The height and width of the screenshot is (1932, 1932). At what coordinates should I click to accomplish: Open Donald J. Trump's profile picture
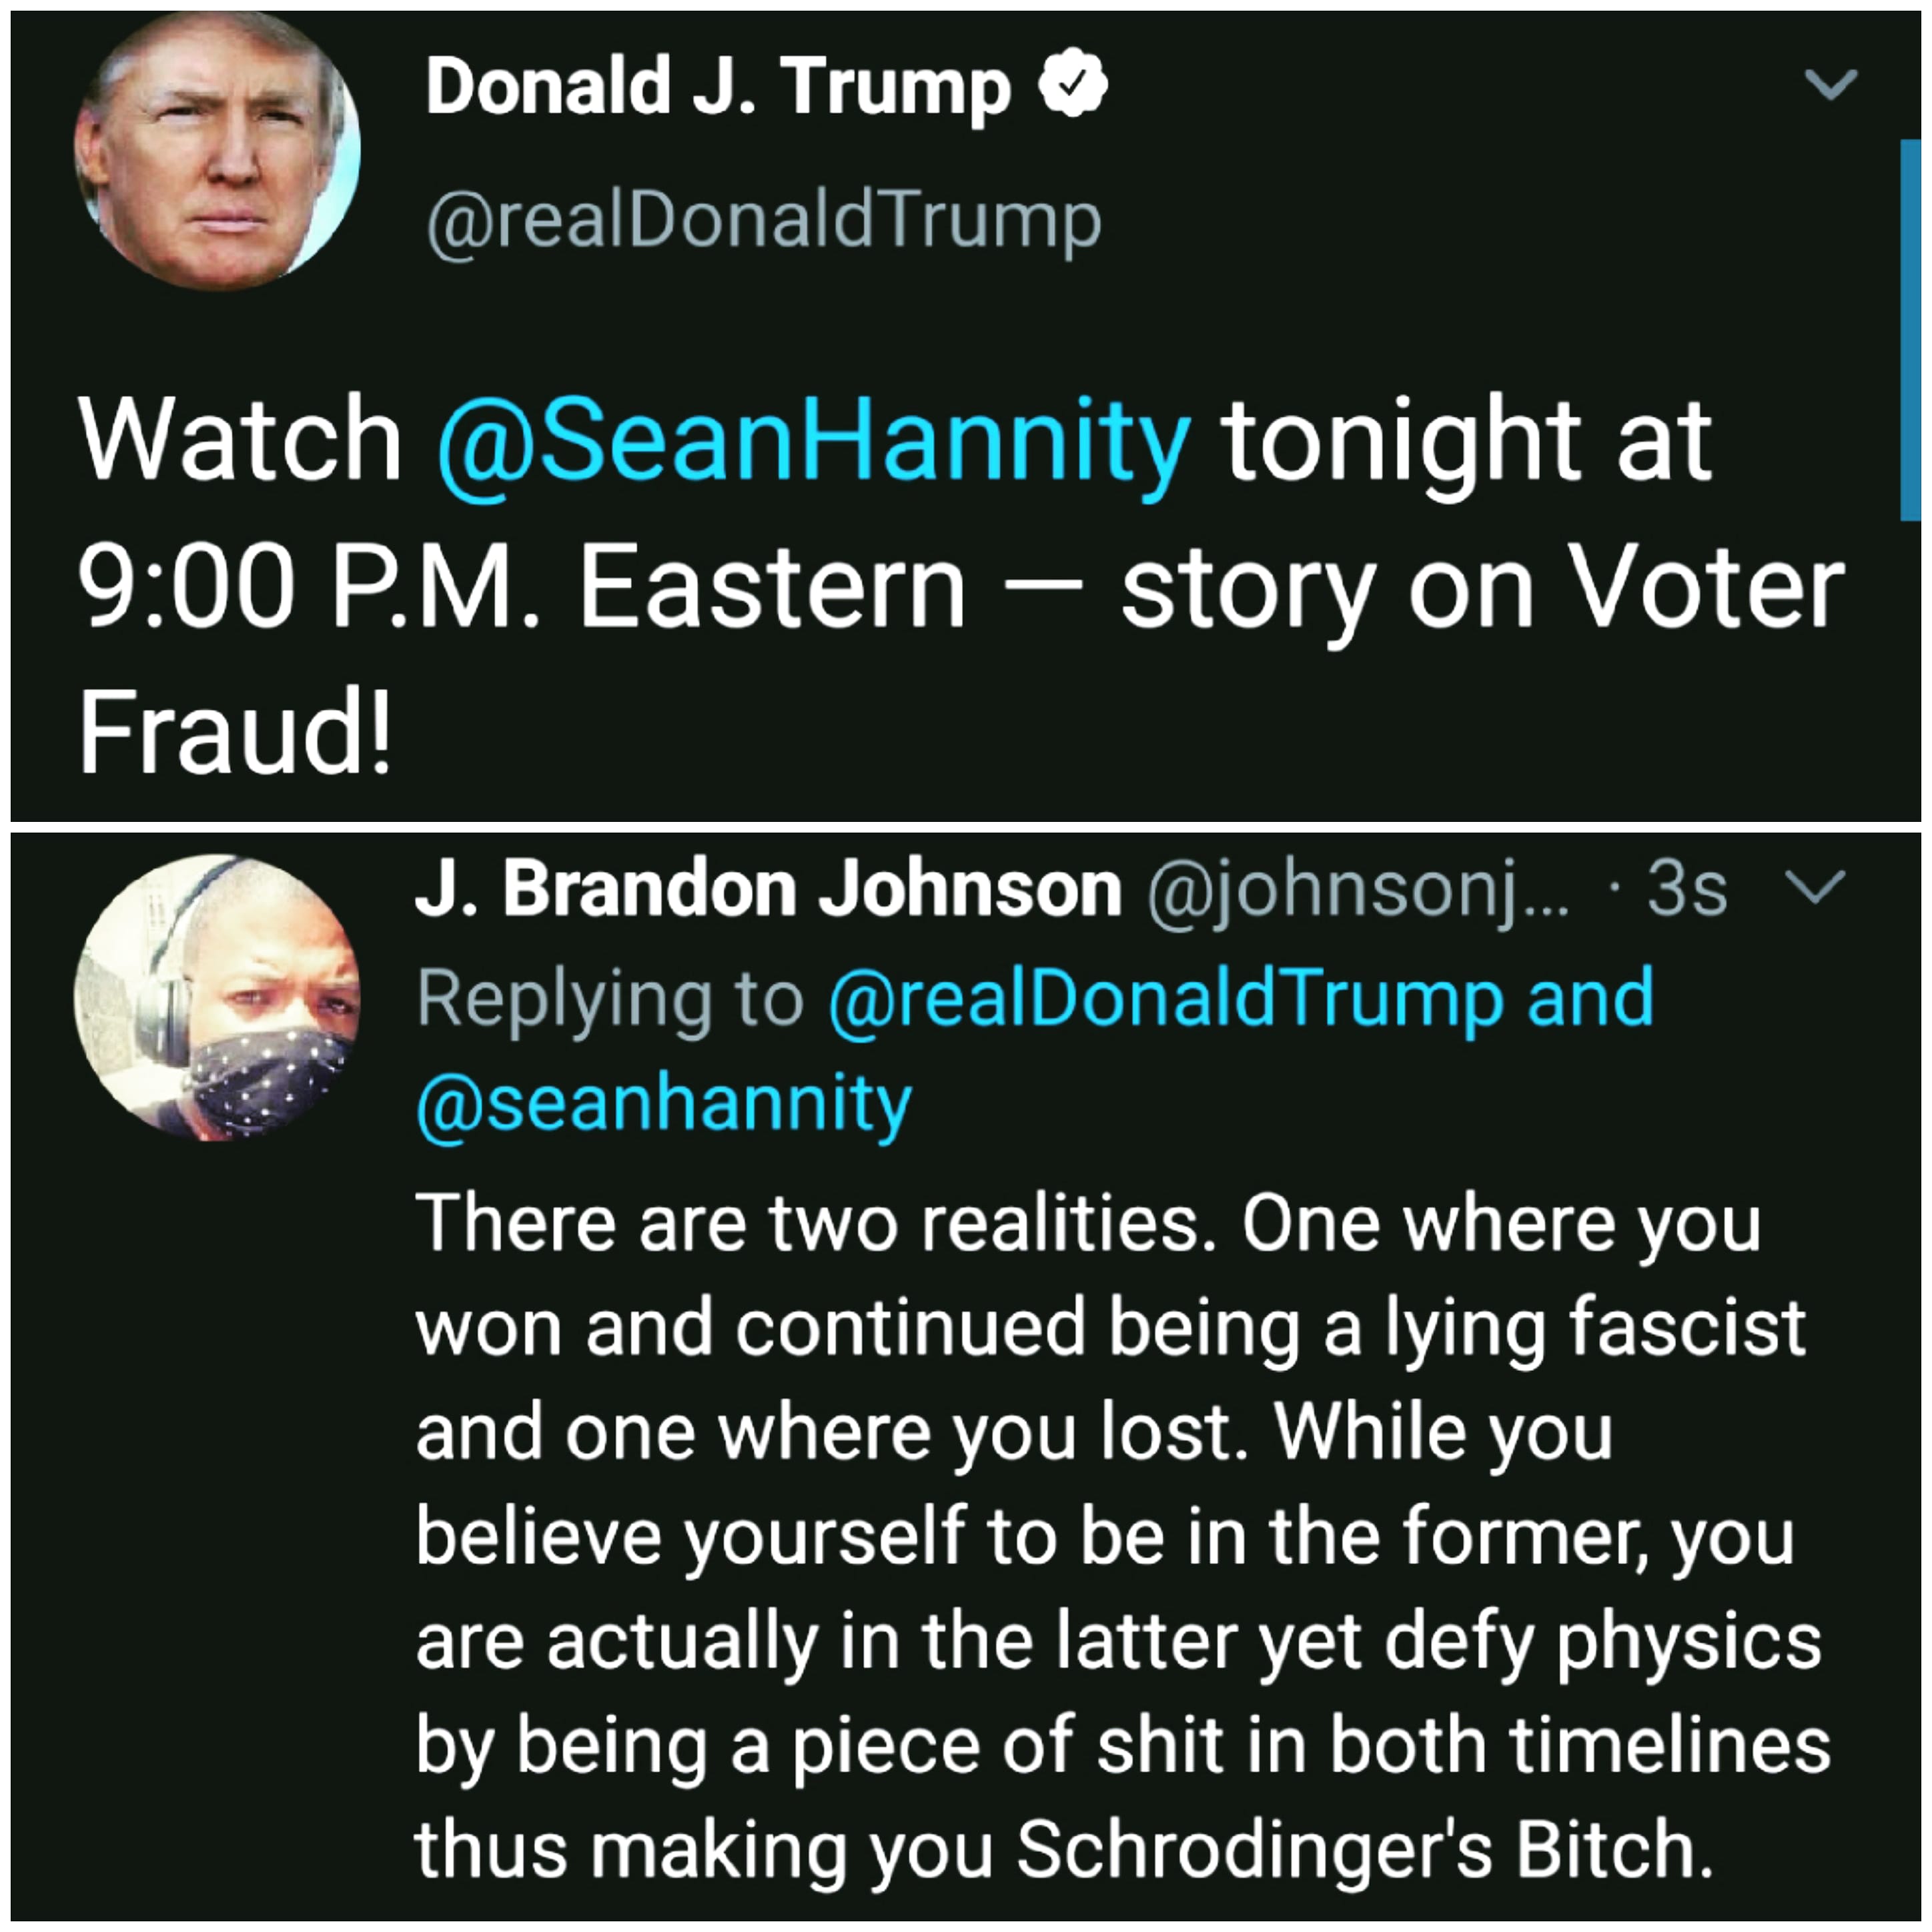point(217,151)
